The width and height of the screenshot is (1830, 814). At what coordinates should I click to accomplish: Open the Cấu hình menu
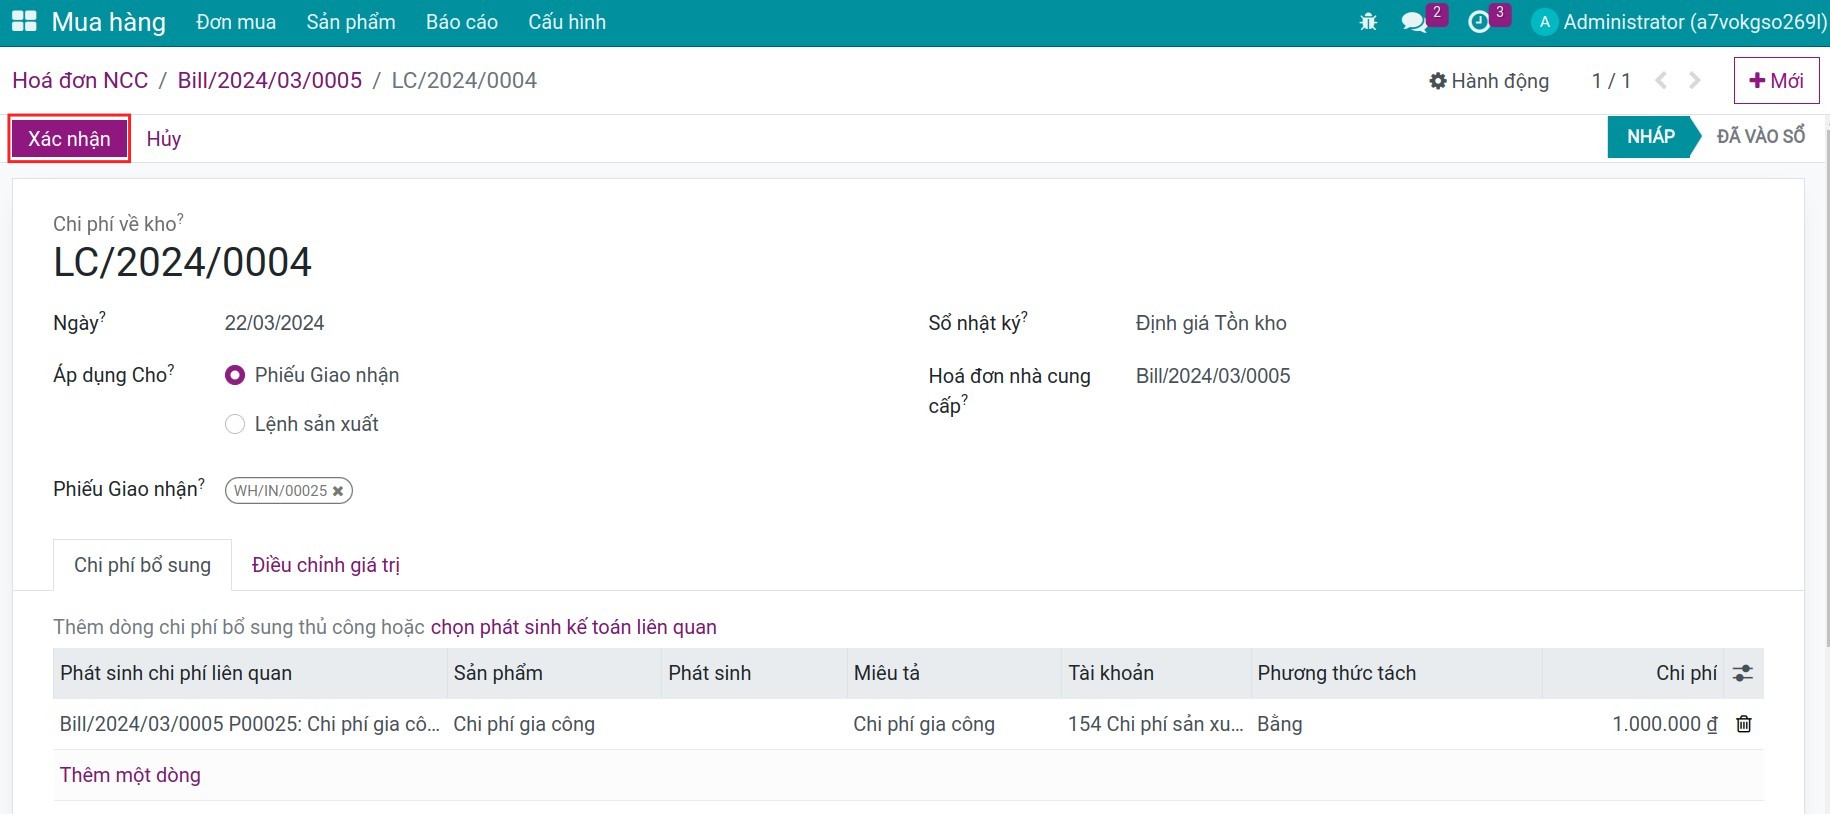[x=567, y=22]
